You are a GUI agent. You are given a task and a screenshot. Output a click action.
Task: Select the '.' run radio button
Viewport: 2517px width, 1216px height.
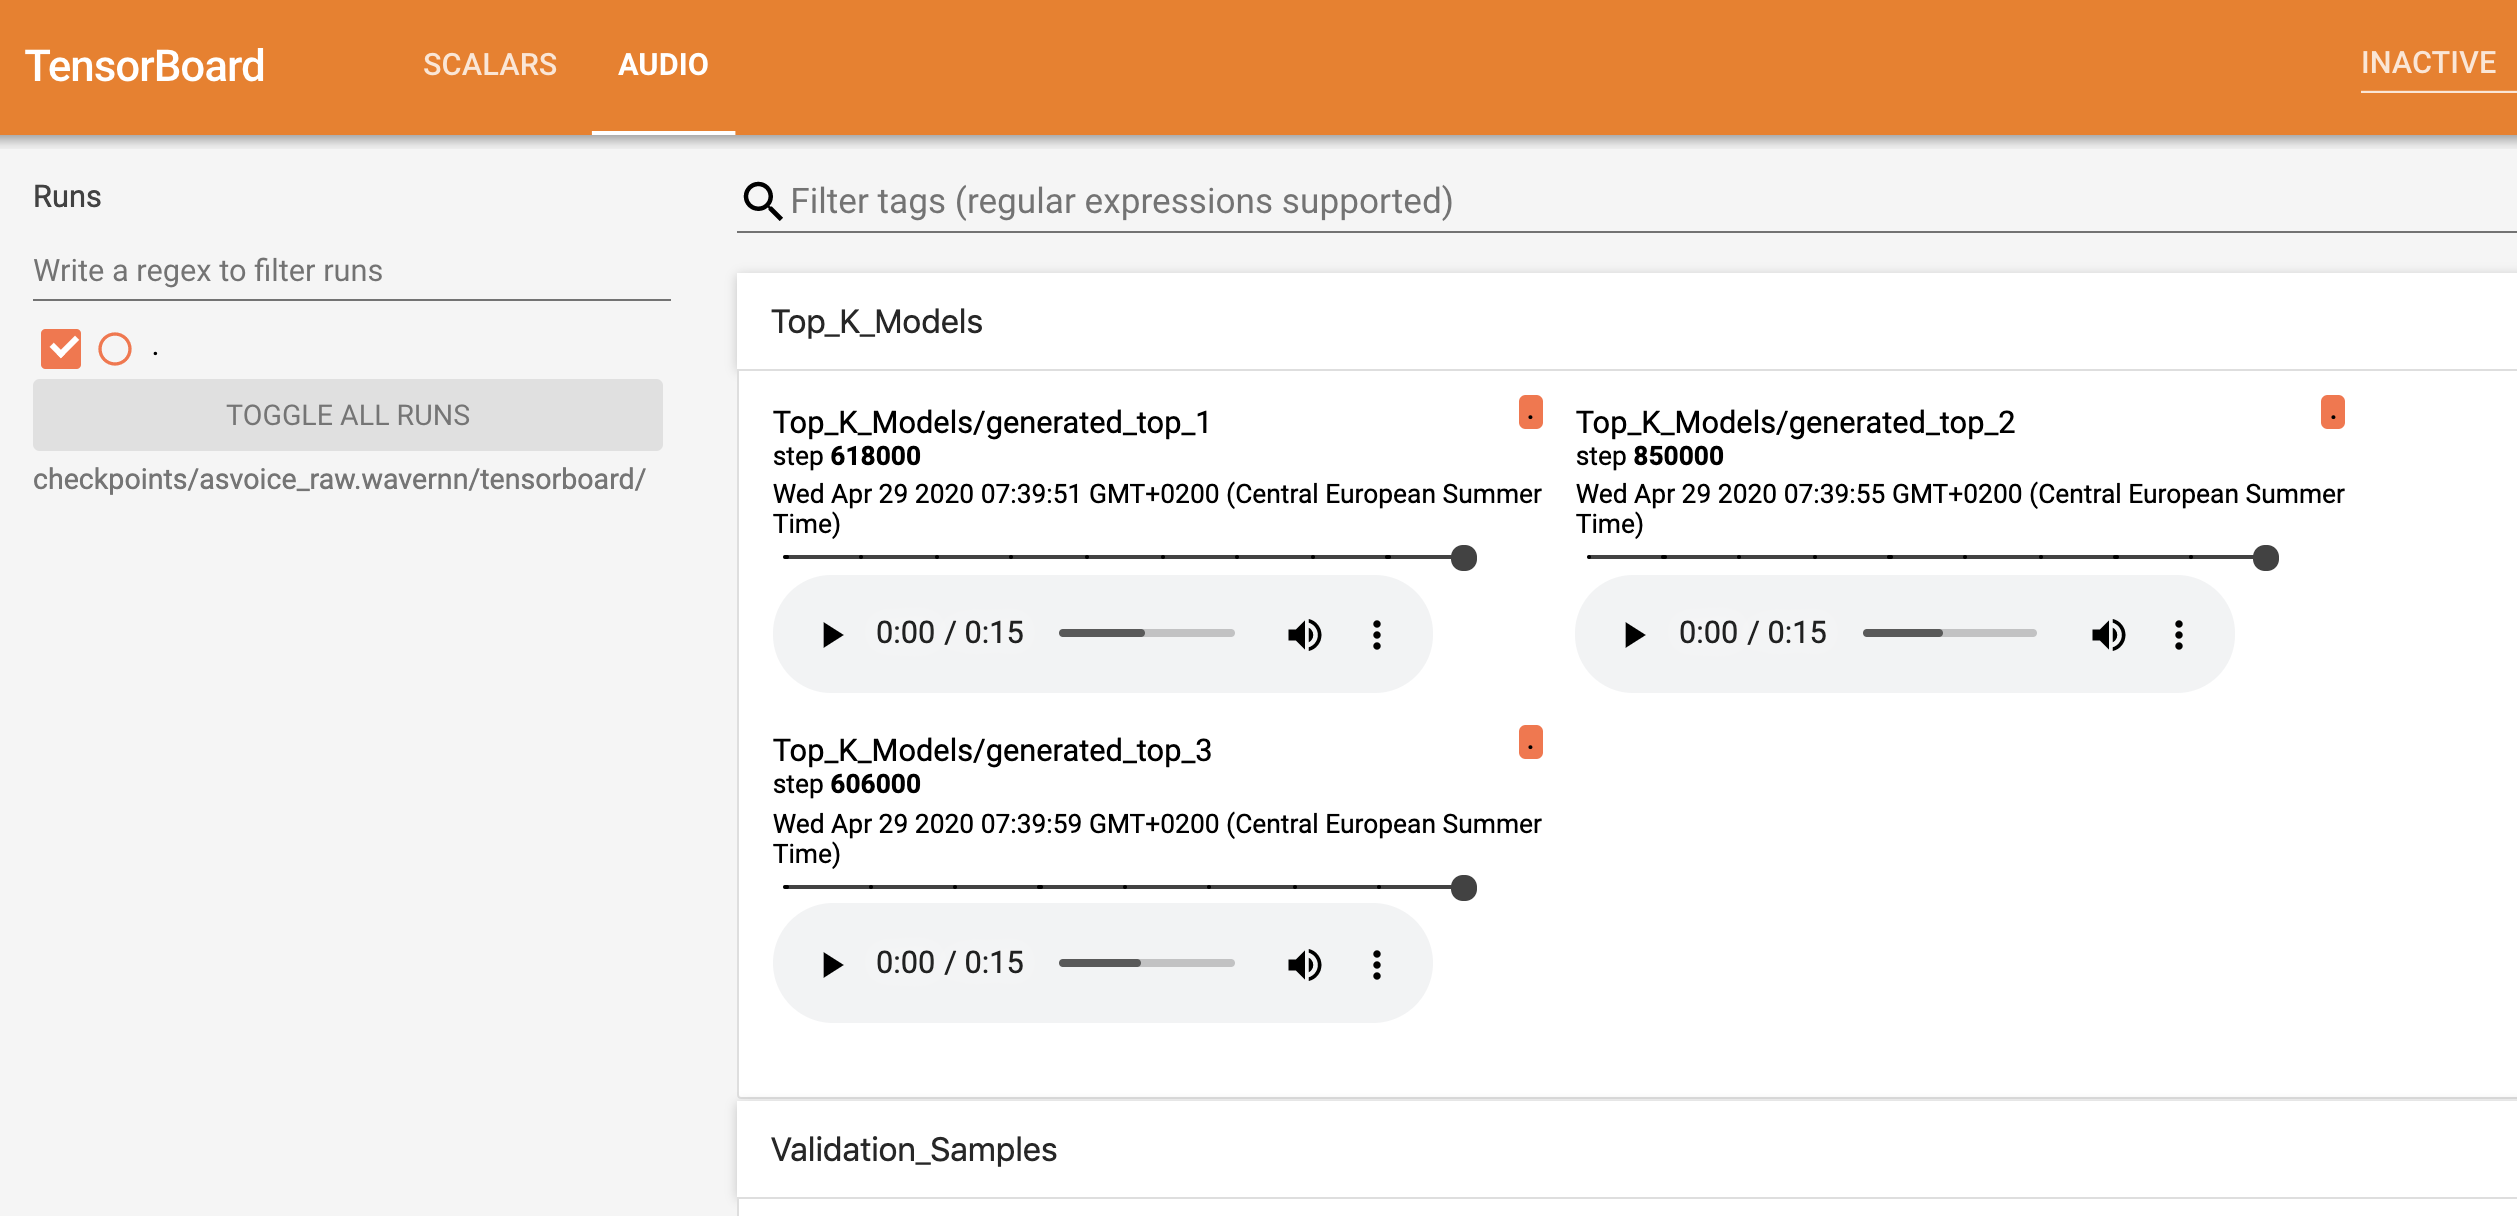[x=115, y=349]
